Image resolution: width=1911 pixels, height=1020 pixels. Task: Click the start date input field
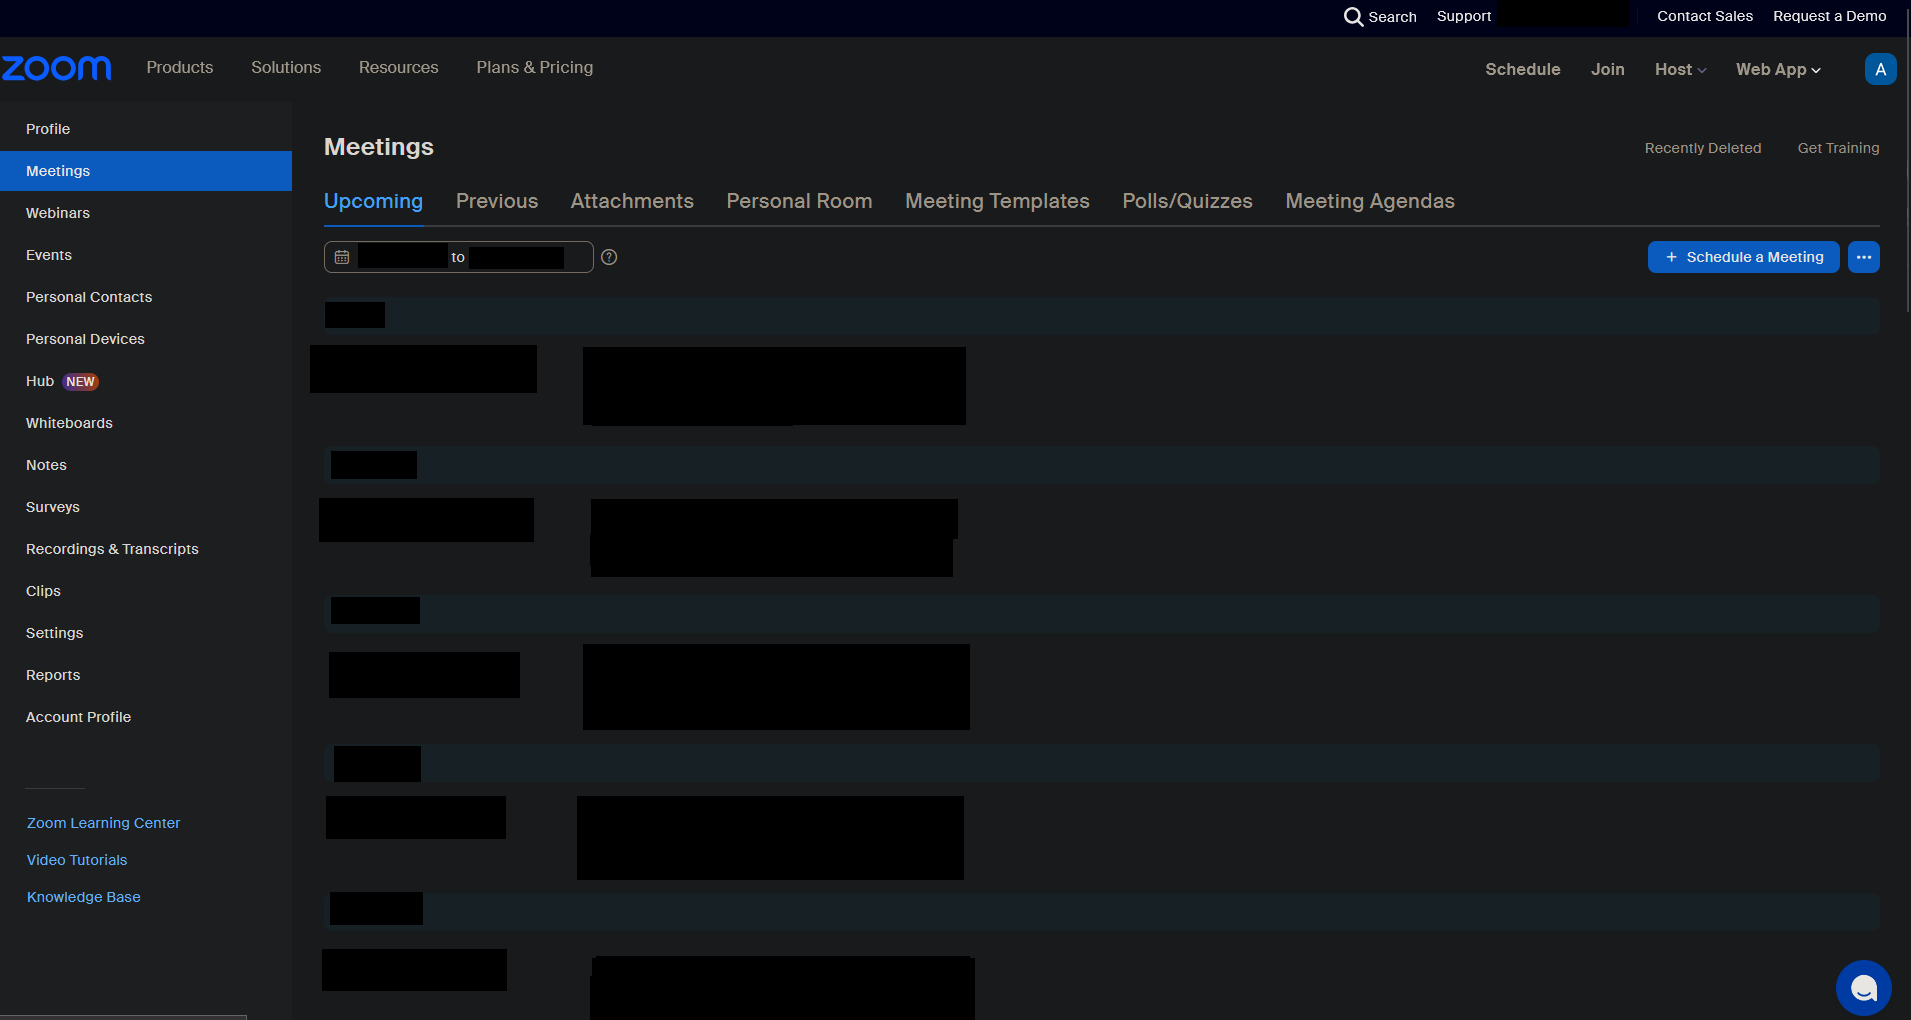[402, 257]
